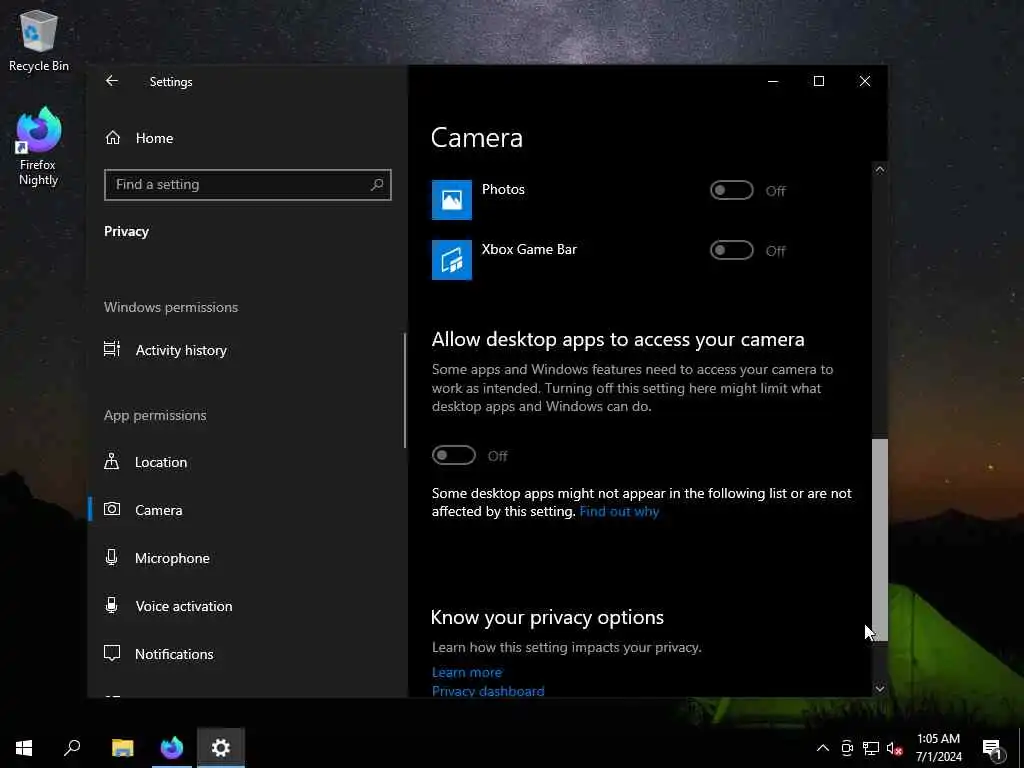Open network status tray icon
The width and height of the screenshot is (1024, 768).
[871, 748]
